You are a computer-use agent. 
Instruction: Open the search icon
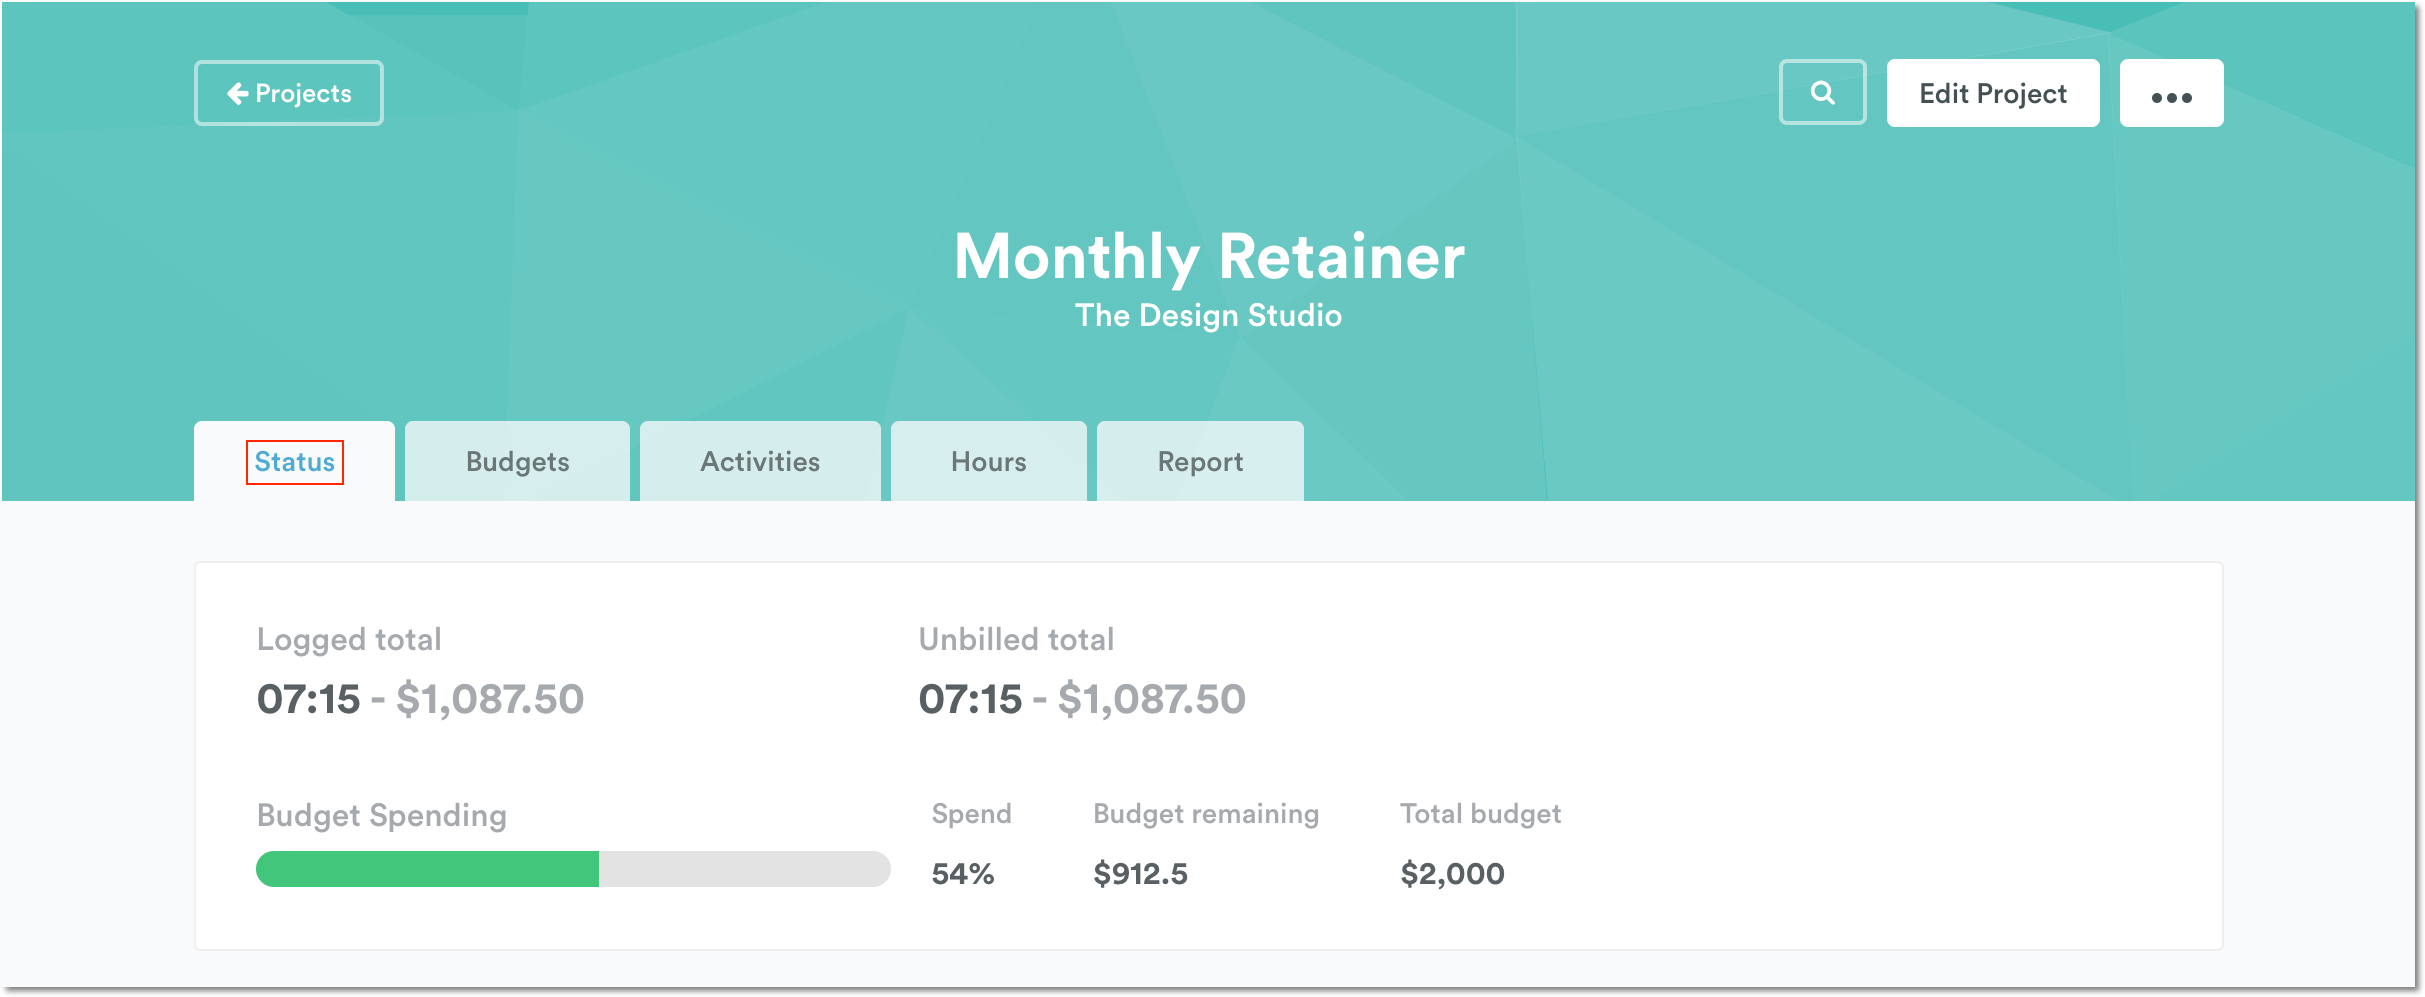pos(1822,92)
